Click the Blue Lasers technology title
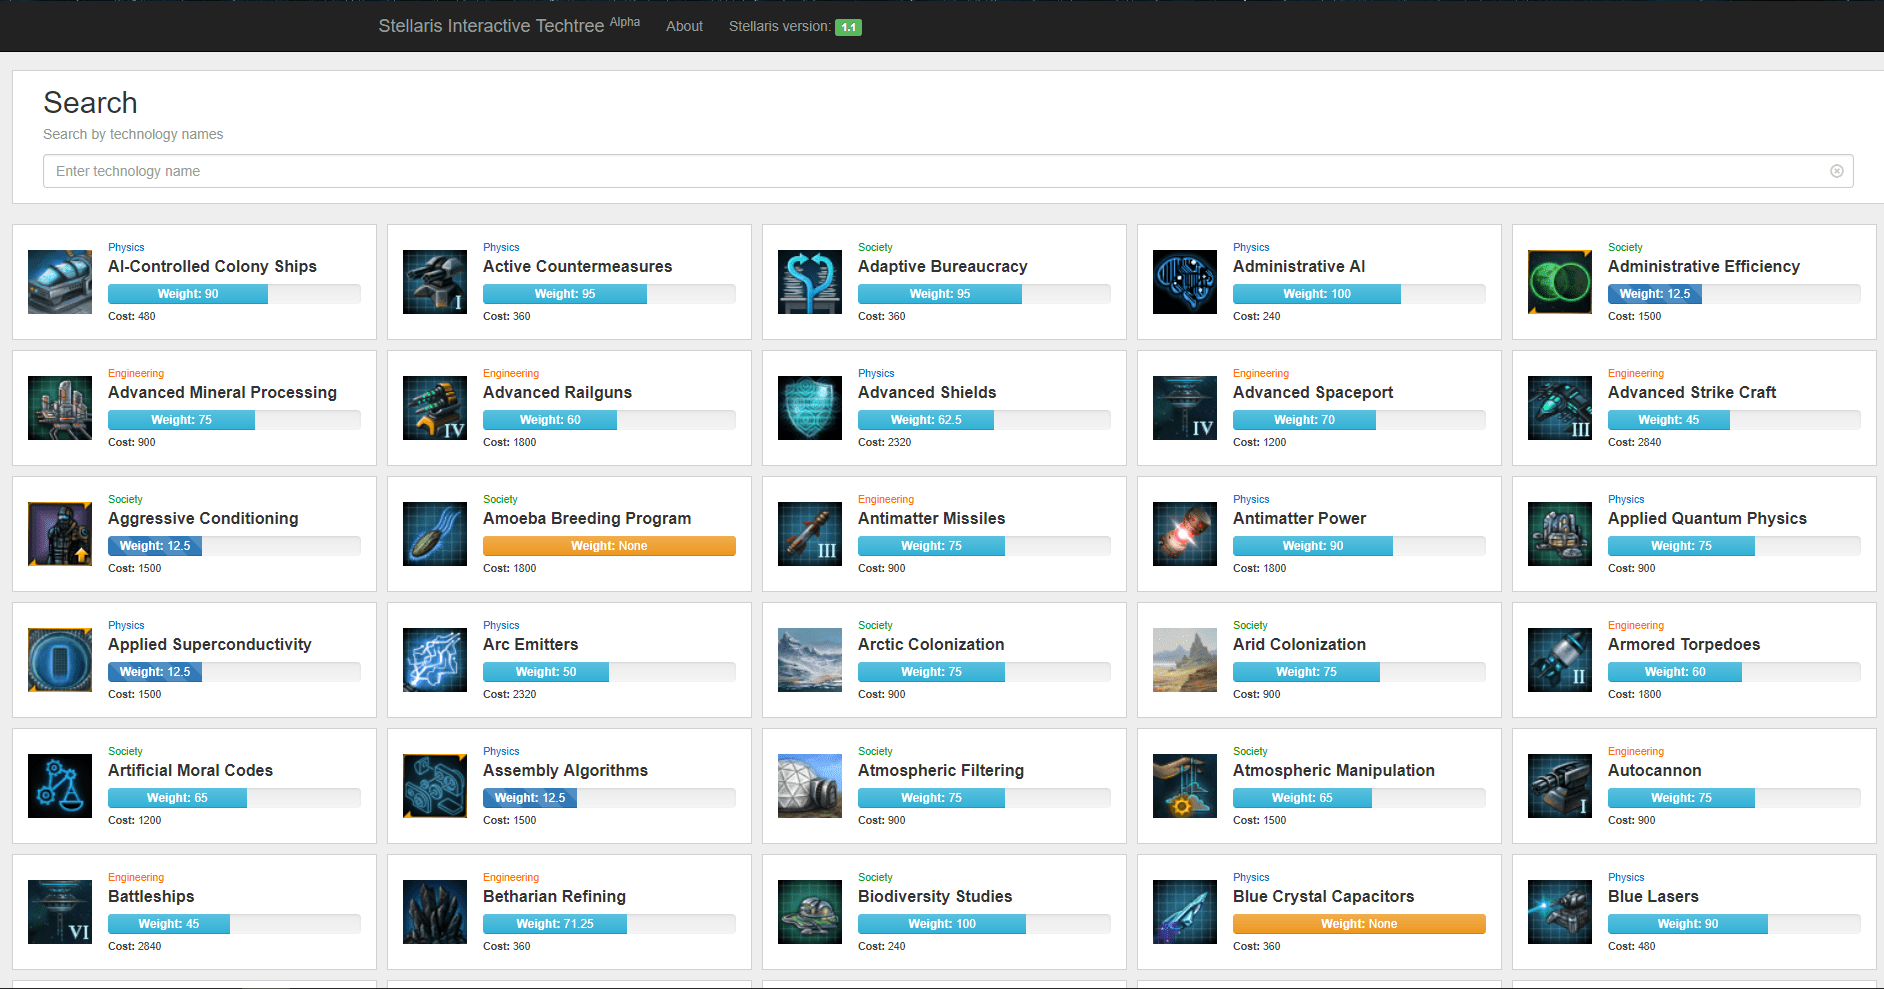Viewport: 1884px width, 989px height. coord(1653,897)
